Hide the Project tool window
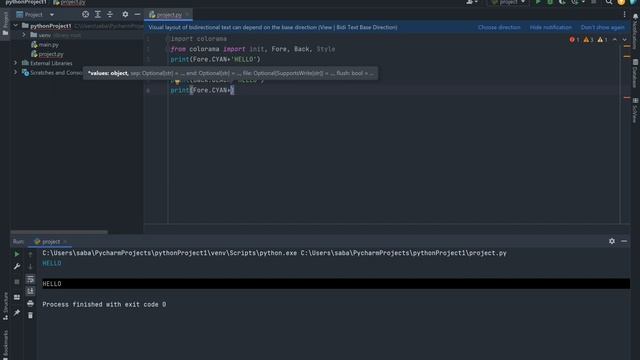Viewport: 640px width, 360px height. [x=137, y=14]
